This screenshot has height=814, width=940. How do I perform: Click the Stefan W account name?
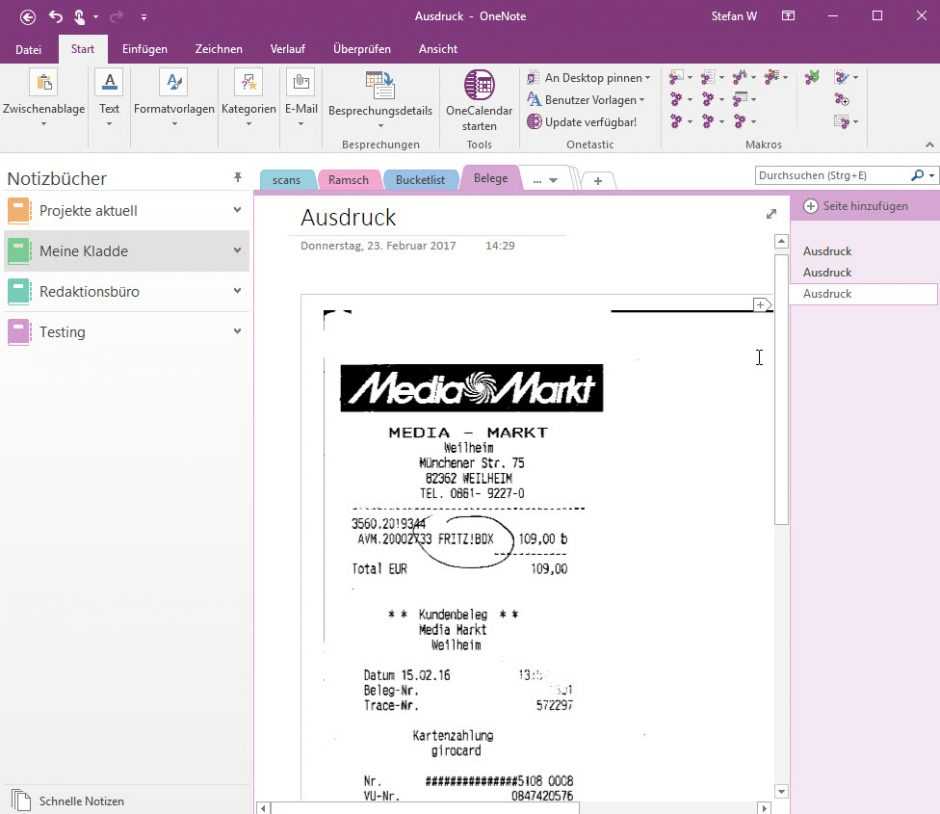734,16
